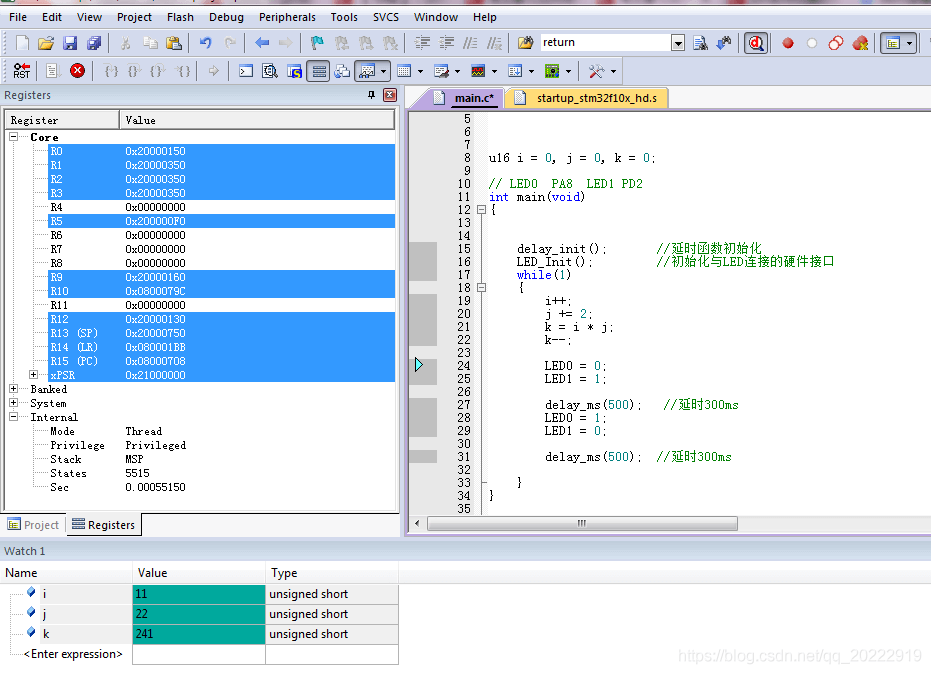The height and width of the screenshot is (674, 931).
Task: Open the SVCS menu
Action: pos(386,17)
